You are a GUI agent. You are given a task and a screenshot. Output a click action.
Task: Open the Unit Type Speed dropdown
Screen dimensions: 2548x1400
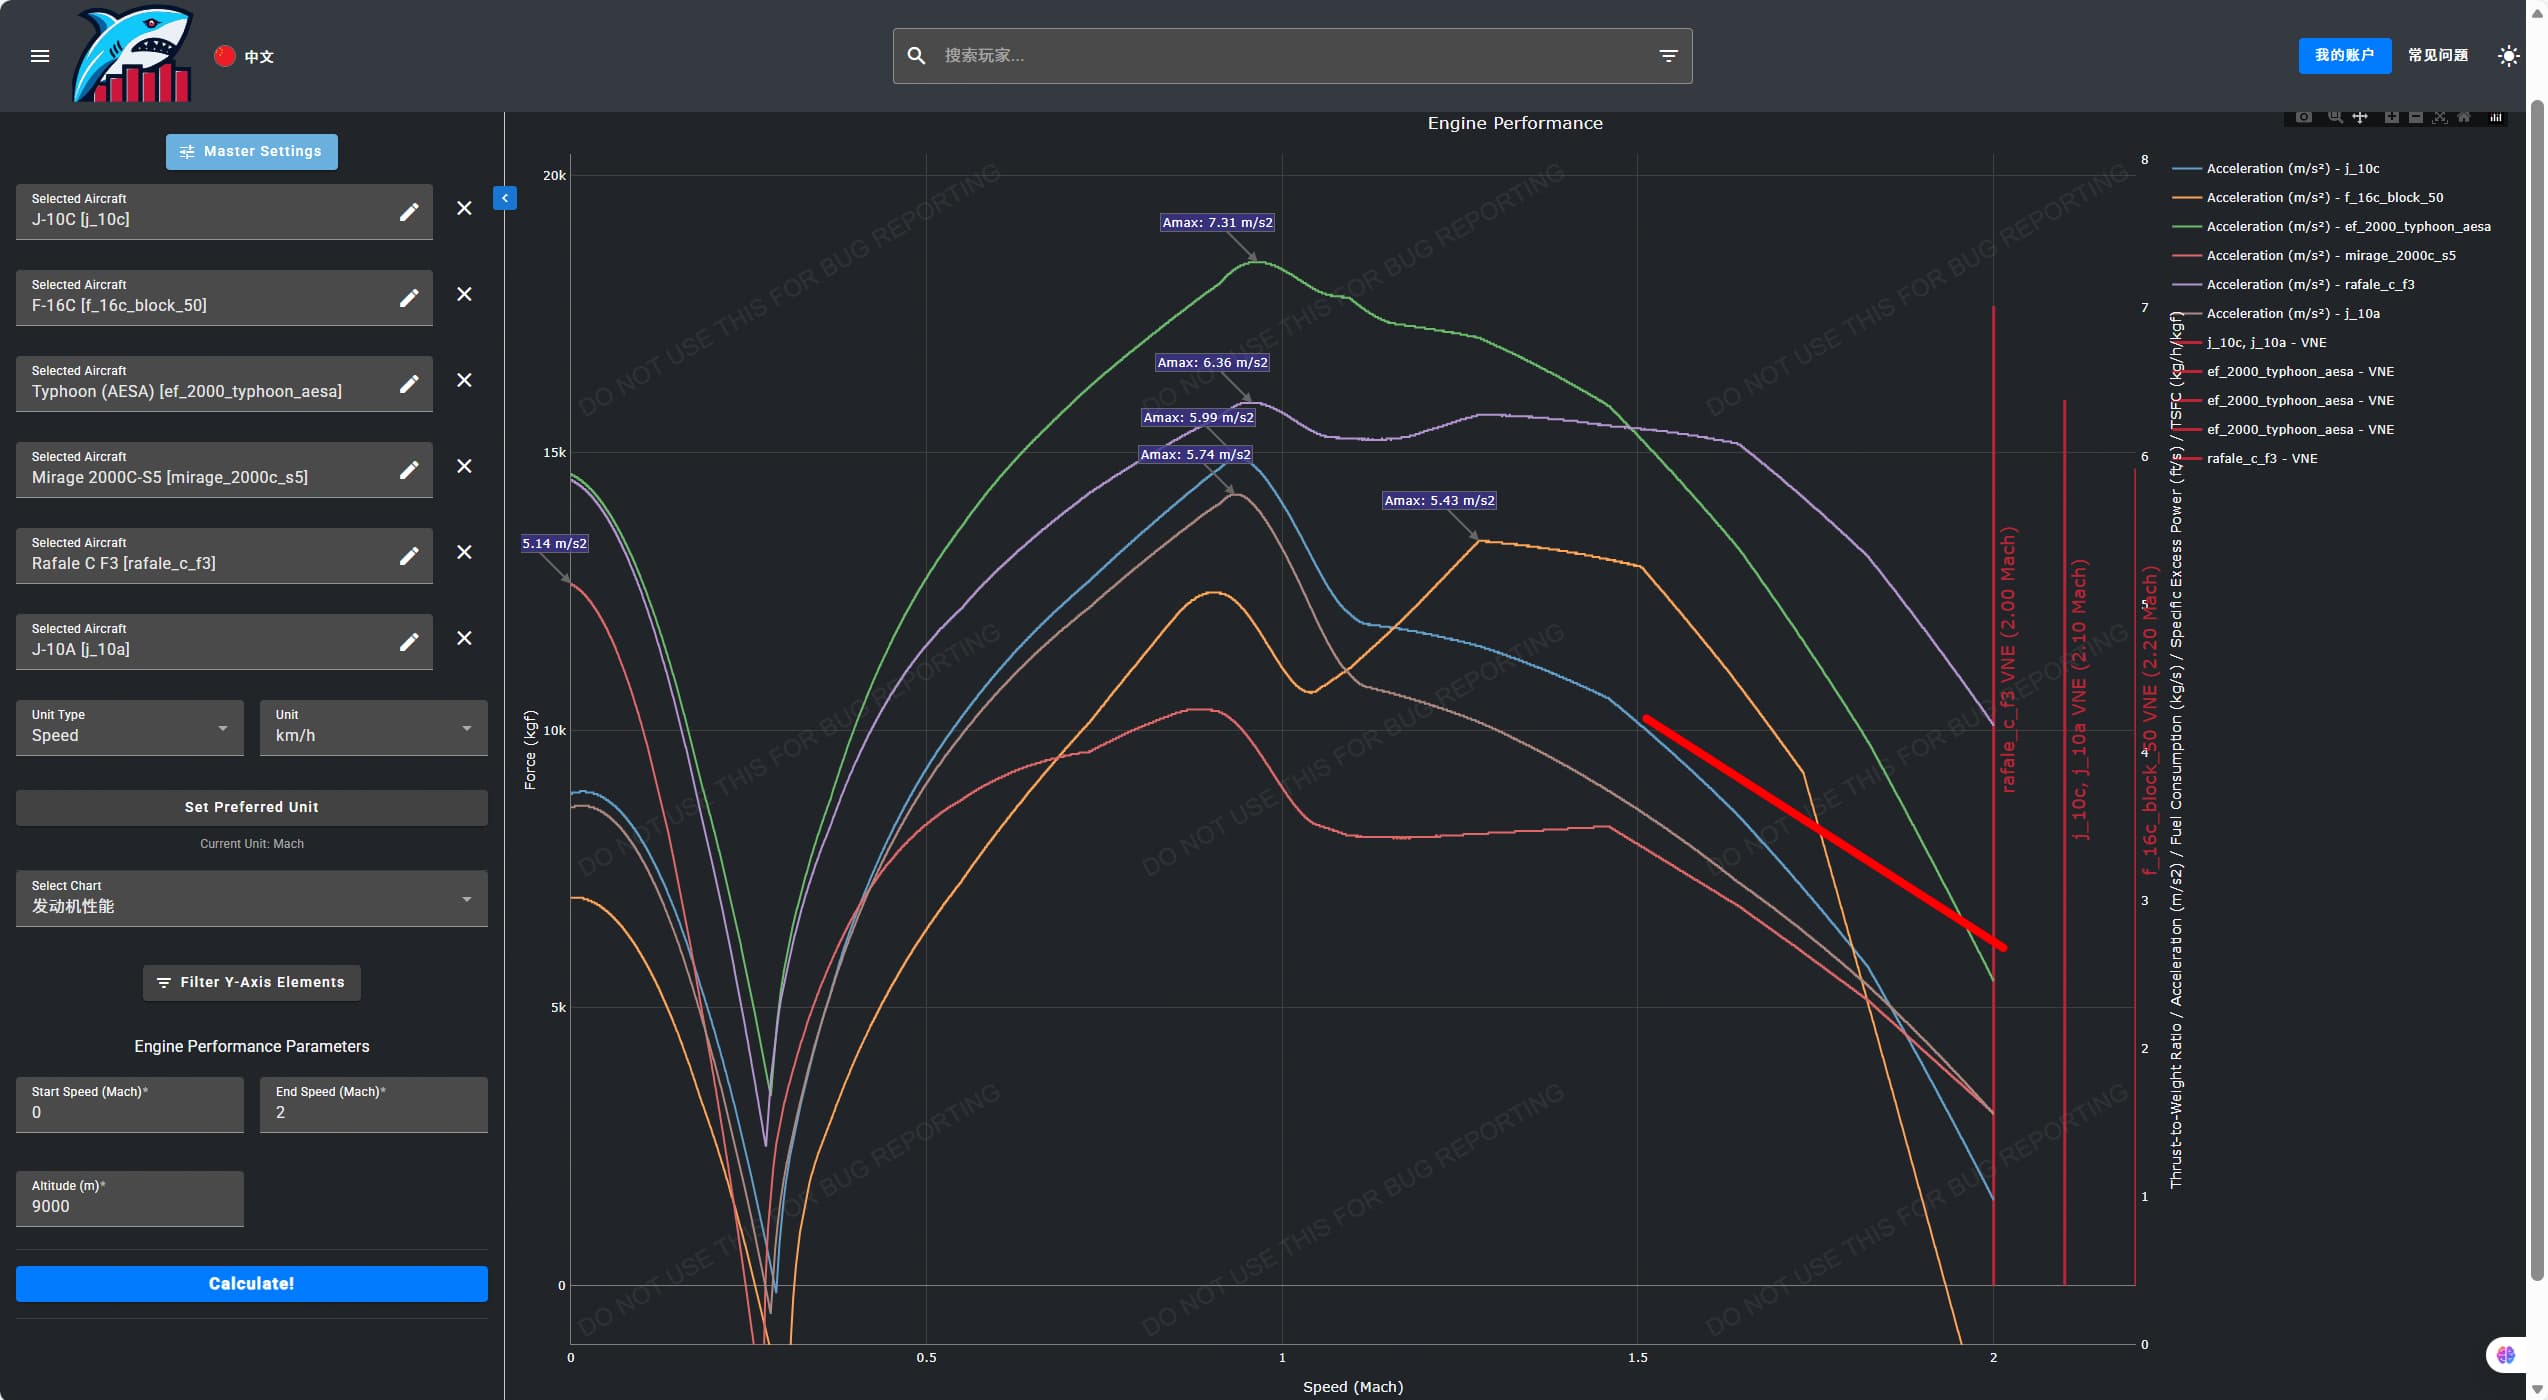130,728
